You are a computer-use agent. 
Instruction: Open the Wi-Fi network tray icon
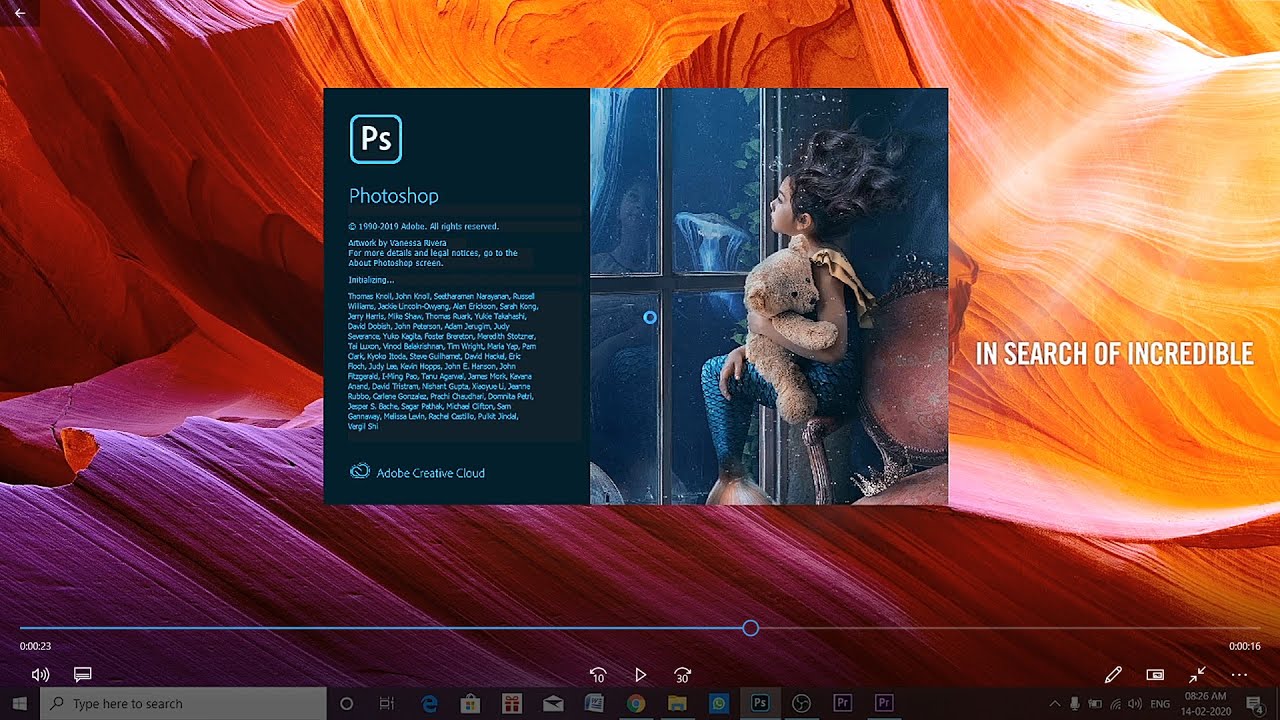tap(1116, 704)
